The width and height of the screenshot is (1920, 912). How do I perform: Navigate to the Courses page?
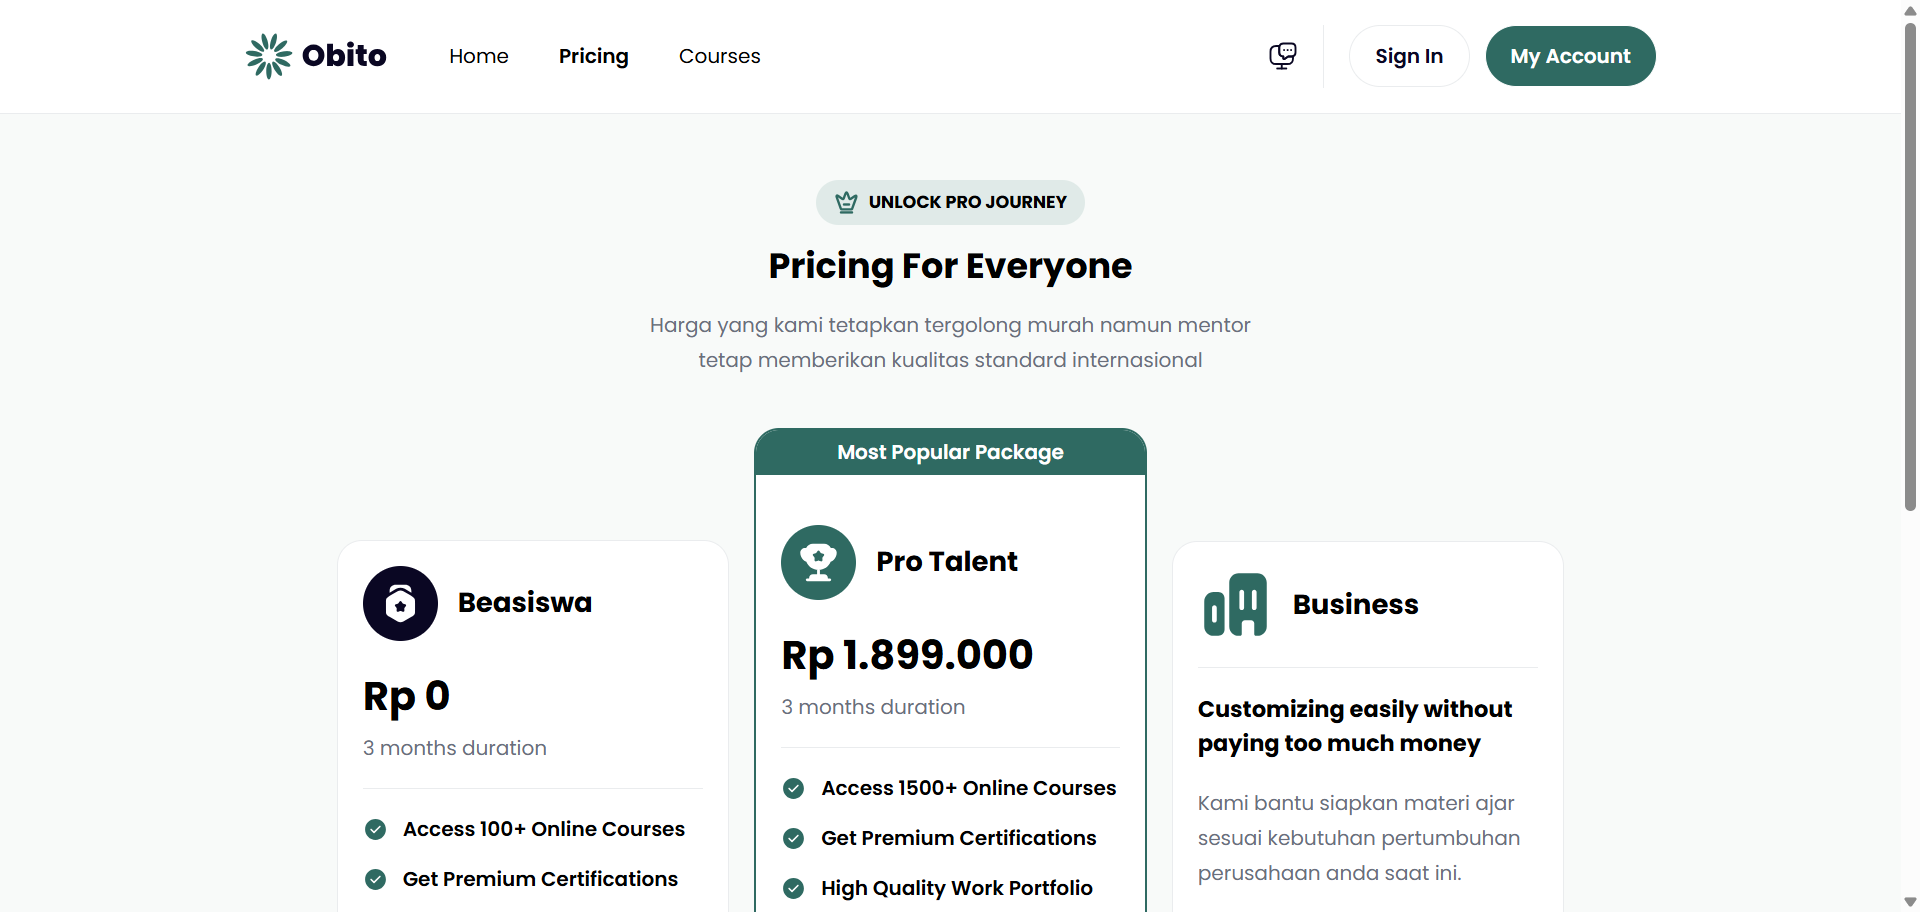point(720,56)
